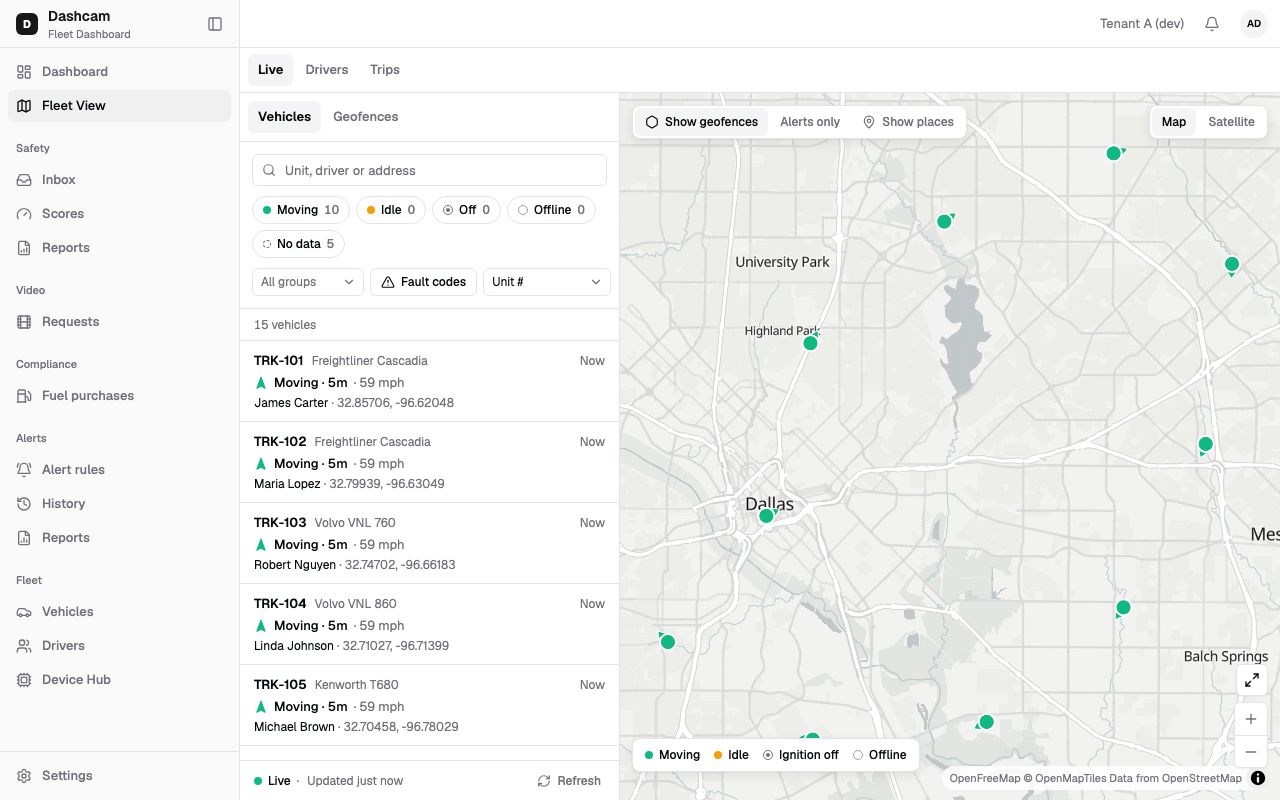Switch to the Drivers tab
Screen dimensions: 1280x800
pyautogui.click(x=327, y=70)
